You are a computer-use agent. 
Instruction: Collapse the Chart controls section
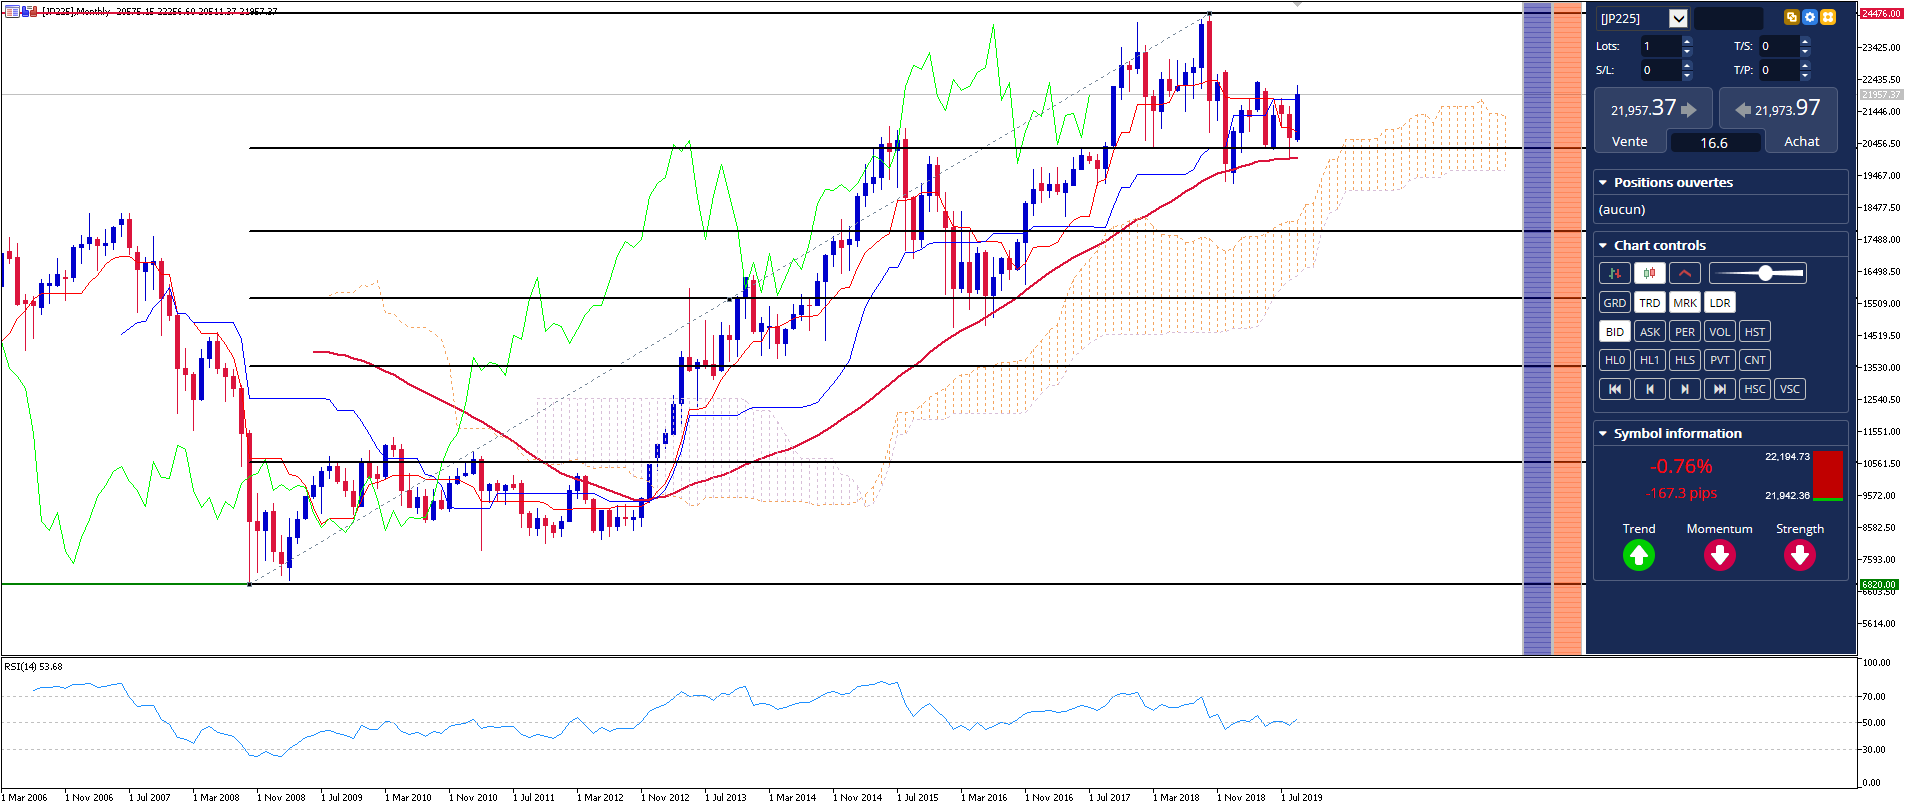click(1603, 246)
